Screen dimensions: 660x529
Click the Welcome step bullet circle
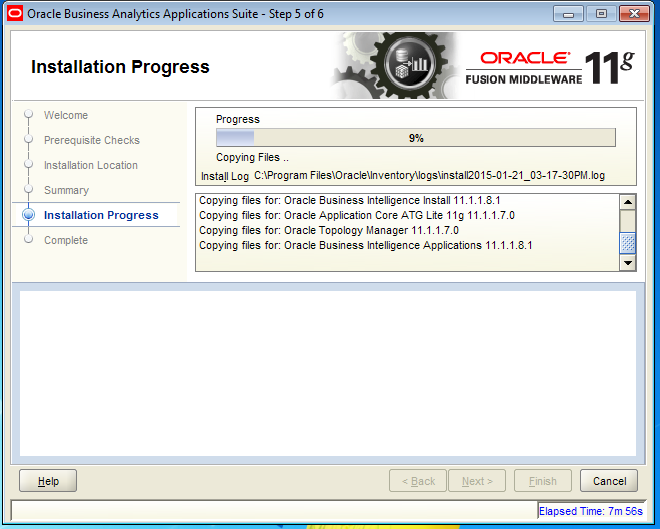pyautogui.click(x=29, y=114)
